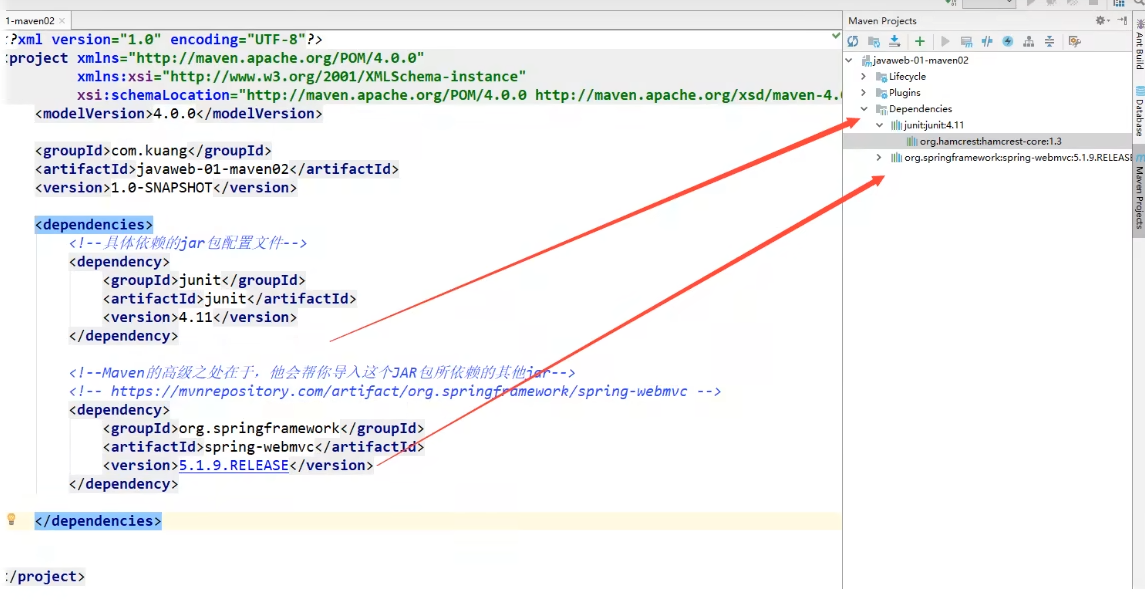Image resolution: width=1145 pixels, height=605 pixels.
Task: Click the Show Dependencies diagram icon
Action: click(1028, 42)
